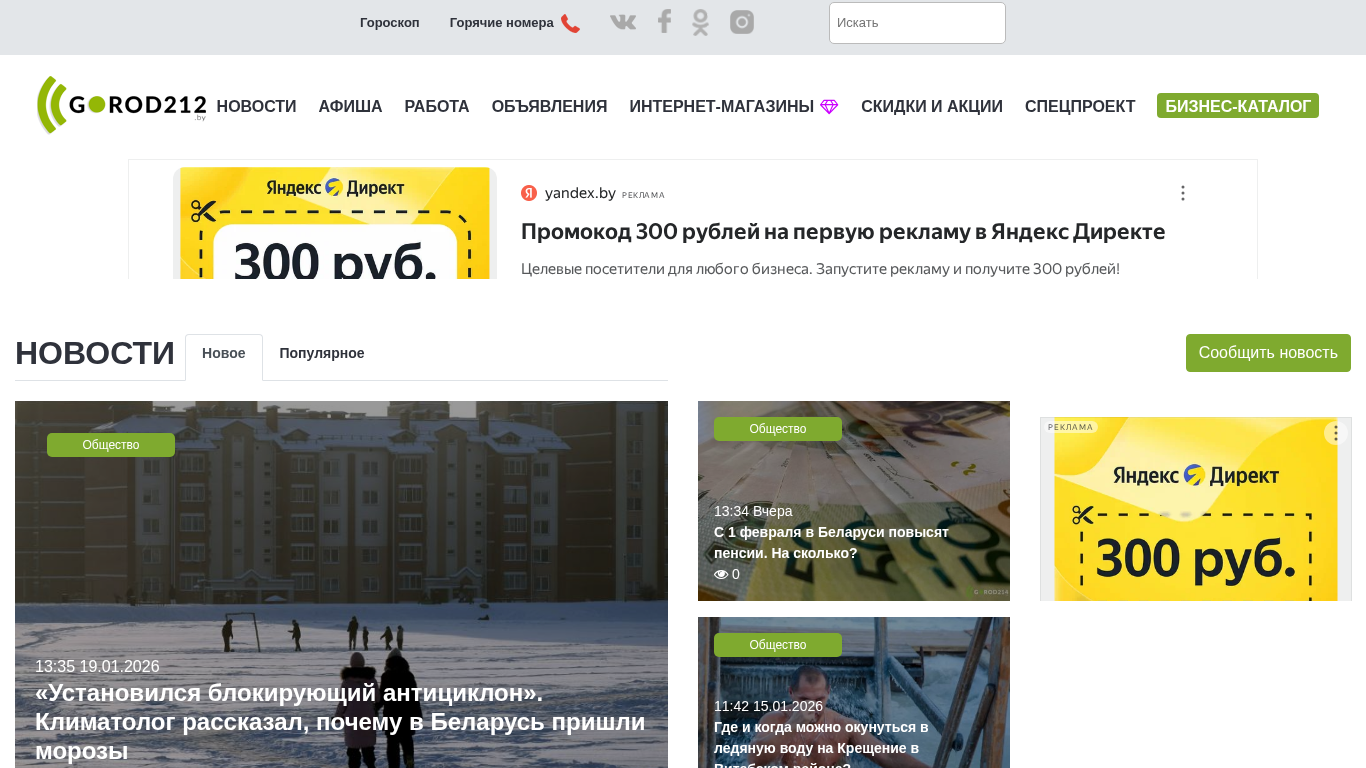Open the ИНТЕРНЕТ-МАГАЗИНЫ menu item

[x=721, y=107]
